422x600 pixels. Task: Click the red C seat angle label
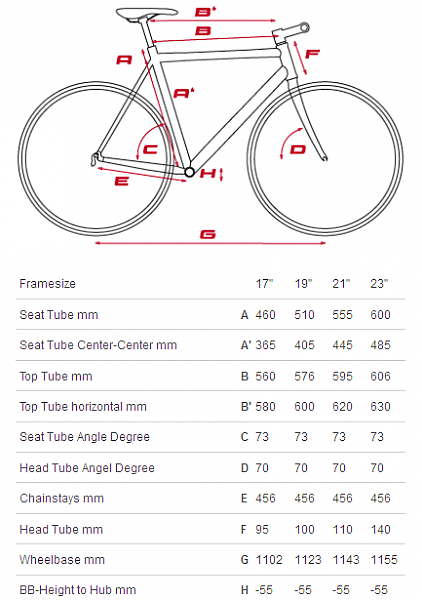pos(150,149)
